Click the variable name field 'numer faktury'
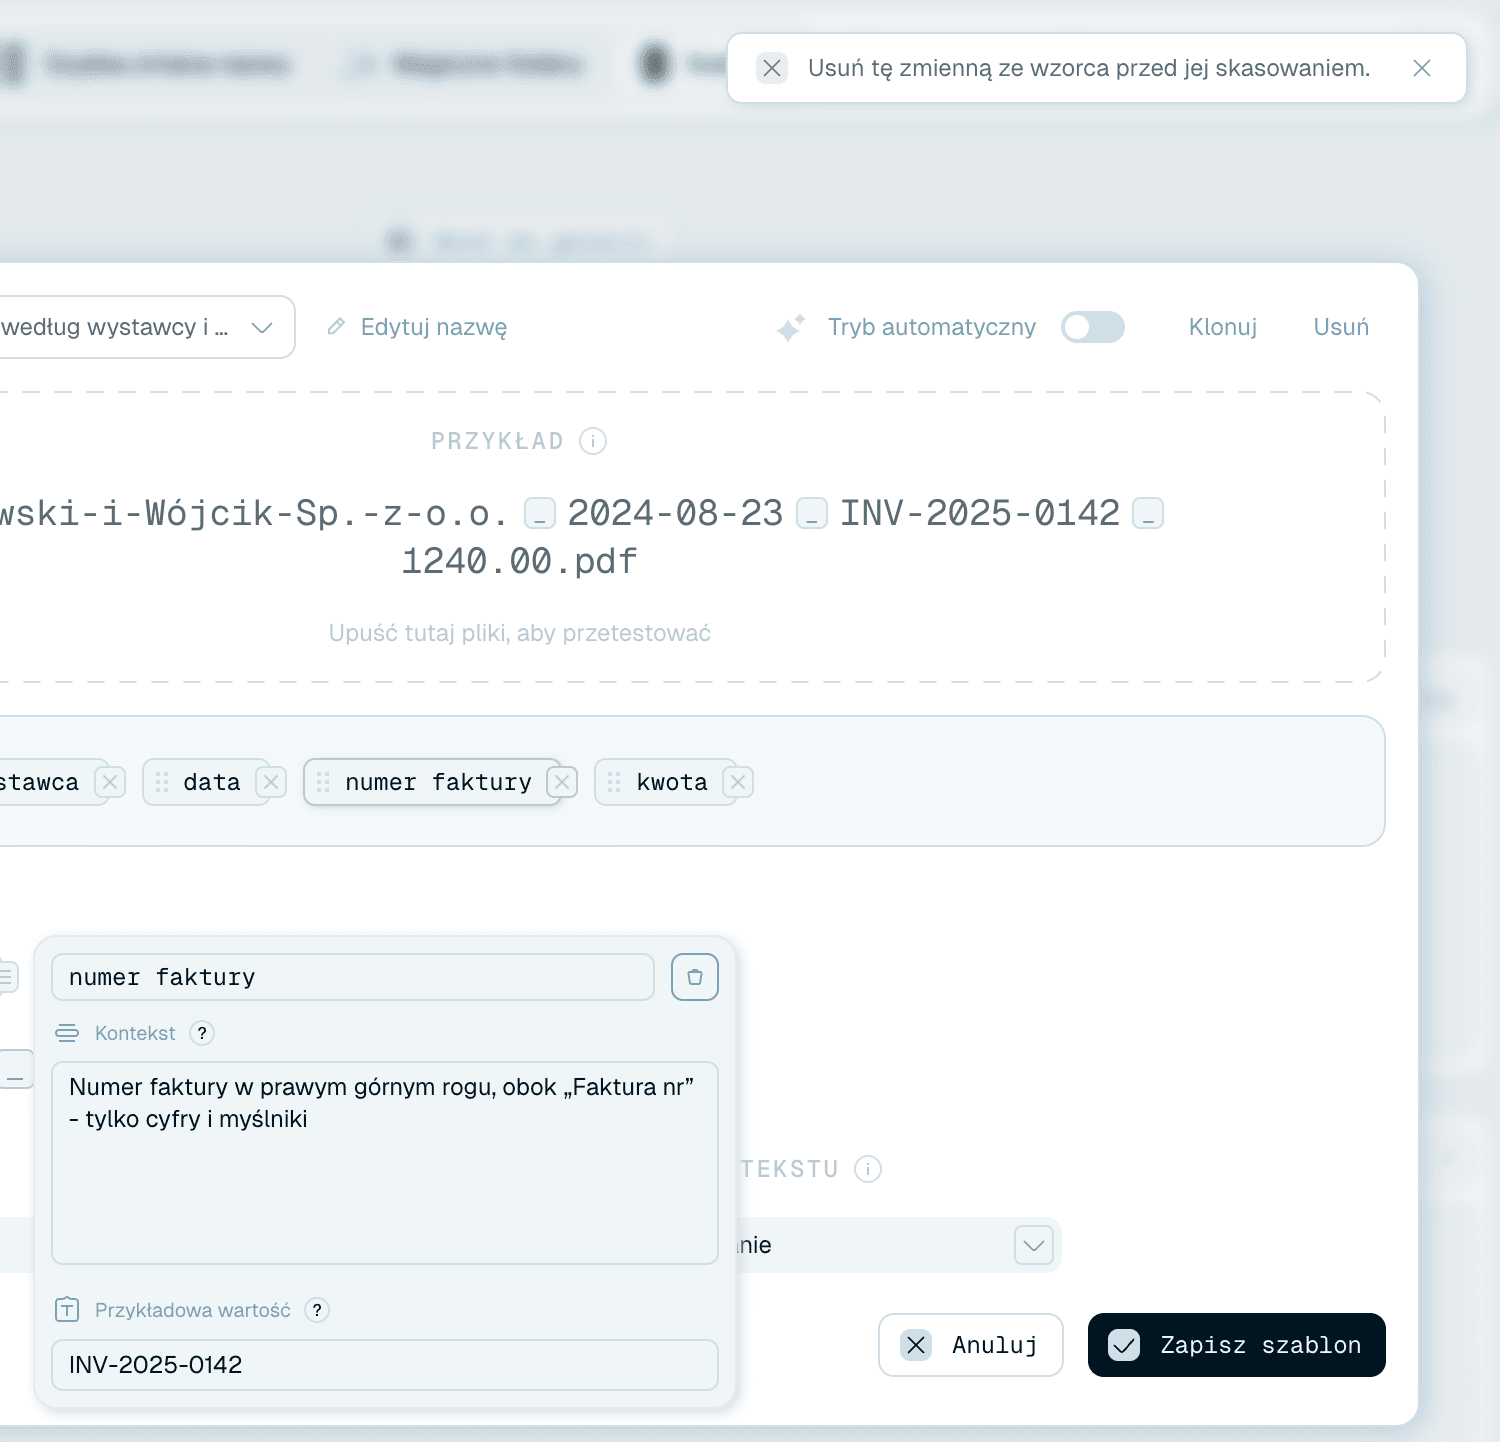 point(353,977)
